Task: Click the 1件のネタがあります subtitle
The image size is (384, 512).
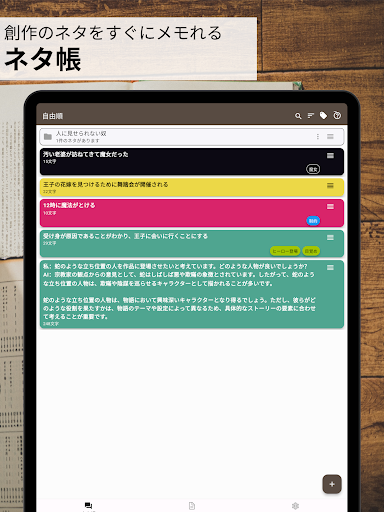Action: coord(78,141)
